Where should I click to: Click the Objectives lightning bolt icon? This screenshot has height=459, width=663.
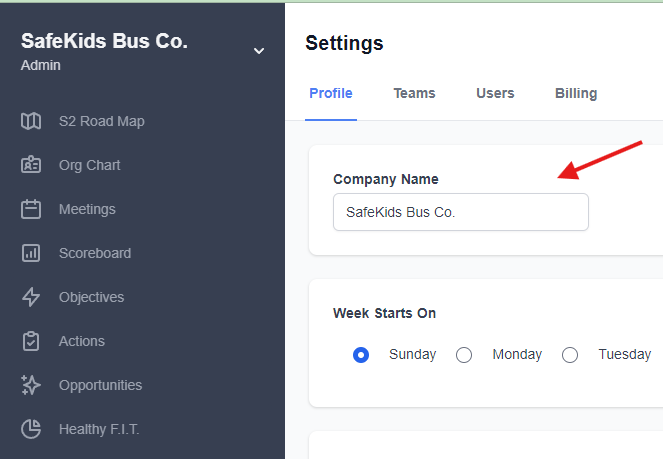[x=31, y=297]
